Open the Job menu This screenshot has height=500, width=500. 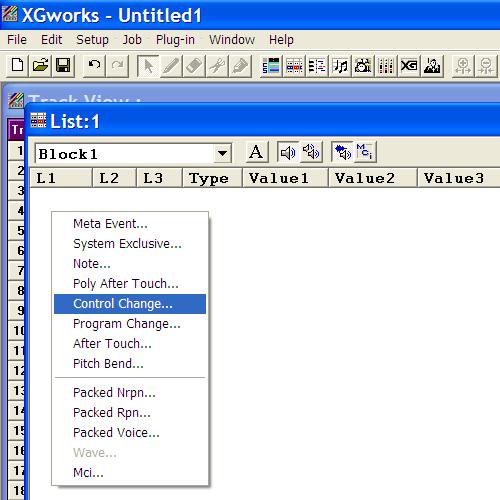pyautogui.click(x=132, y=40)
